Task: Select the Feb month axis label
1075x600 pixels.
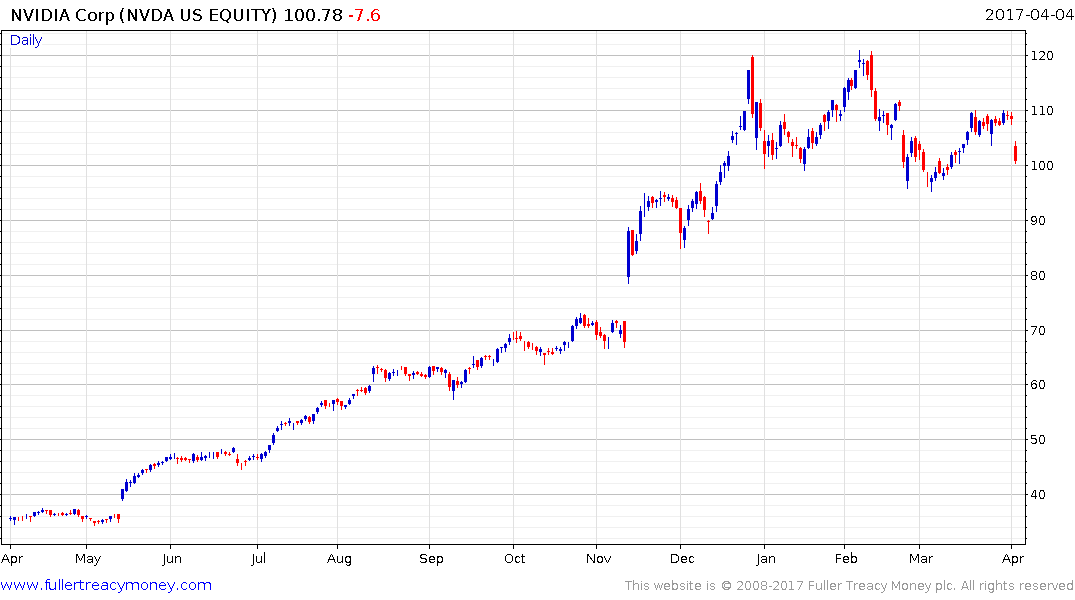Action: tap(846, 559)
